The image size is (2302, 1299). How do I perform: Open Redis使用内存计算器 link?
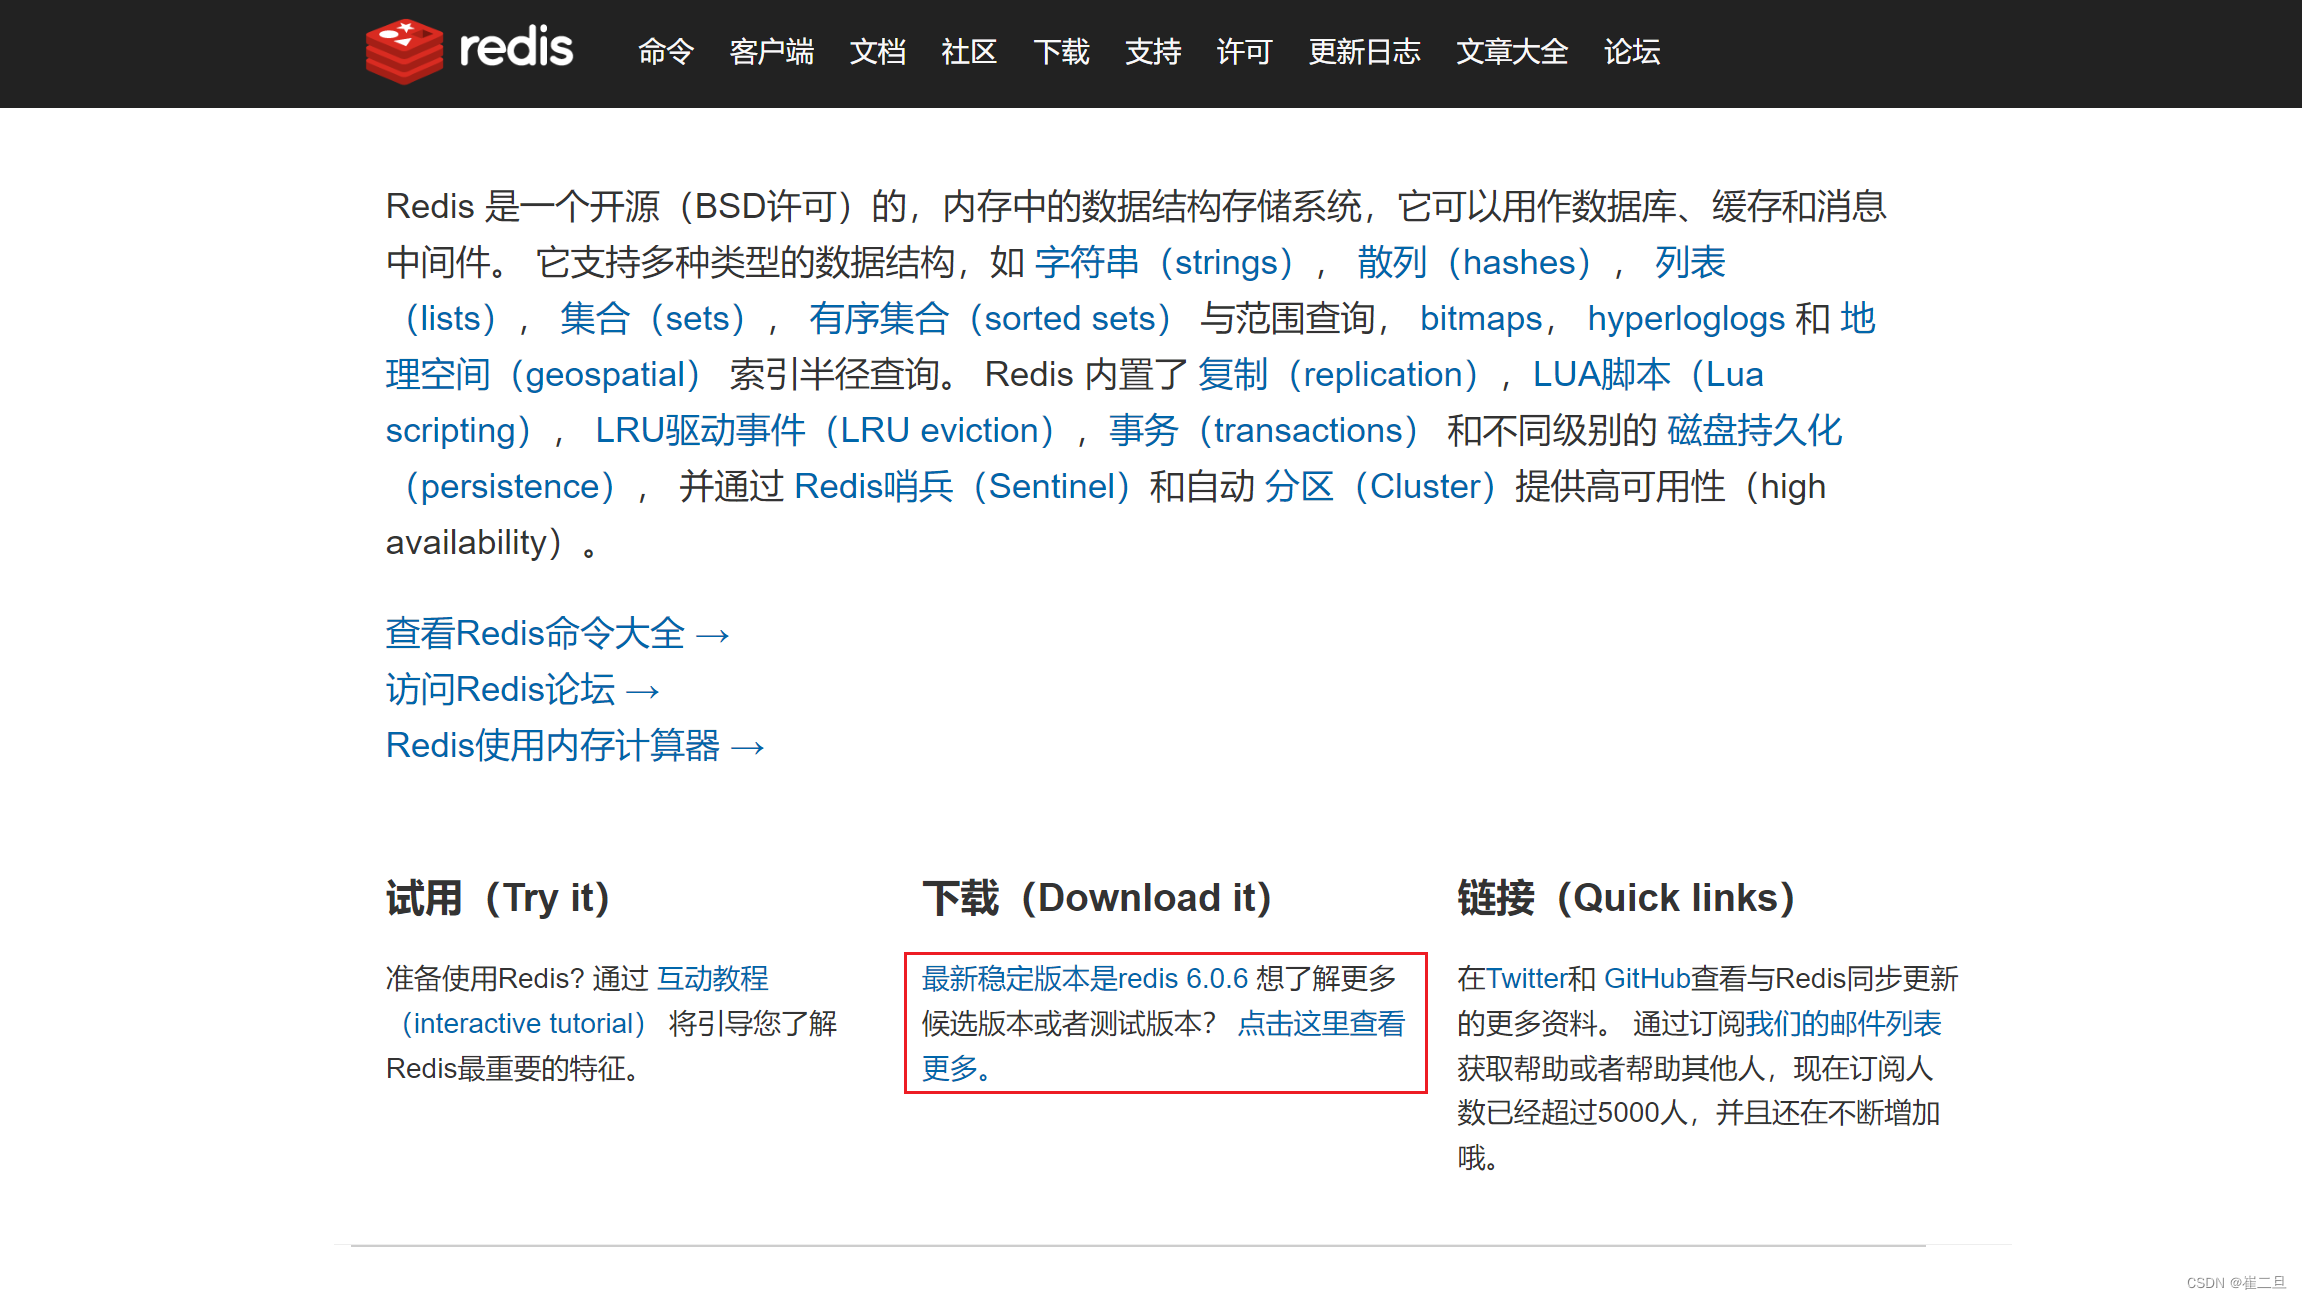pyautogui.click(x=575, y=745)
